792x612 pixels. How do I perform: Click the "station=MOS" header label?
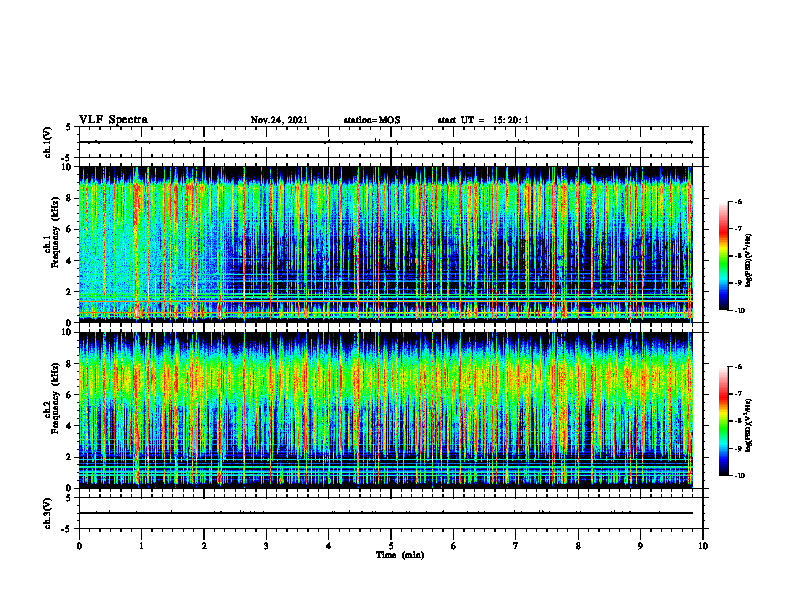pyautogui.click(x=372, y=120)
